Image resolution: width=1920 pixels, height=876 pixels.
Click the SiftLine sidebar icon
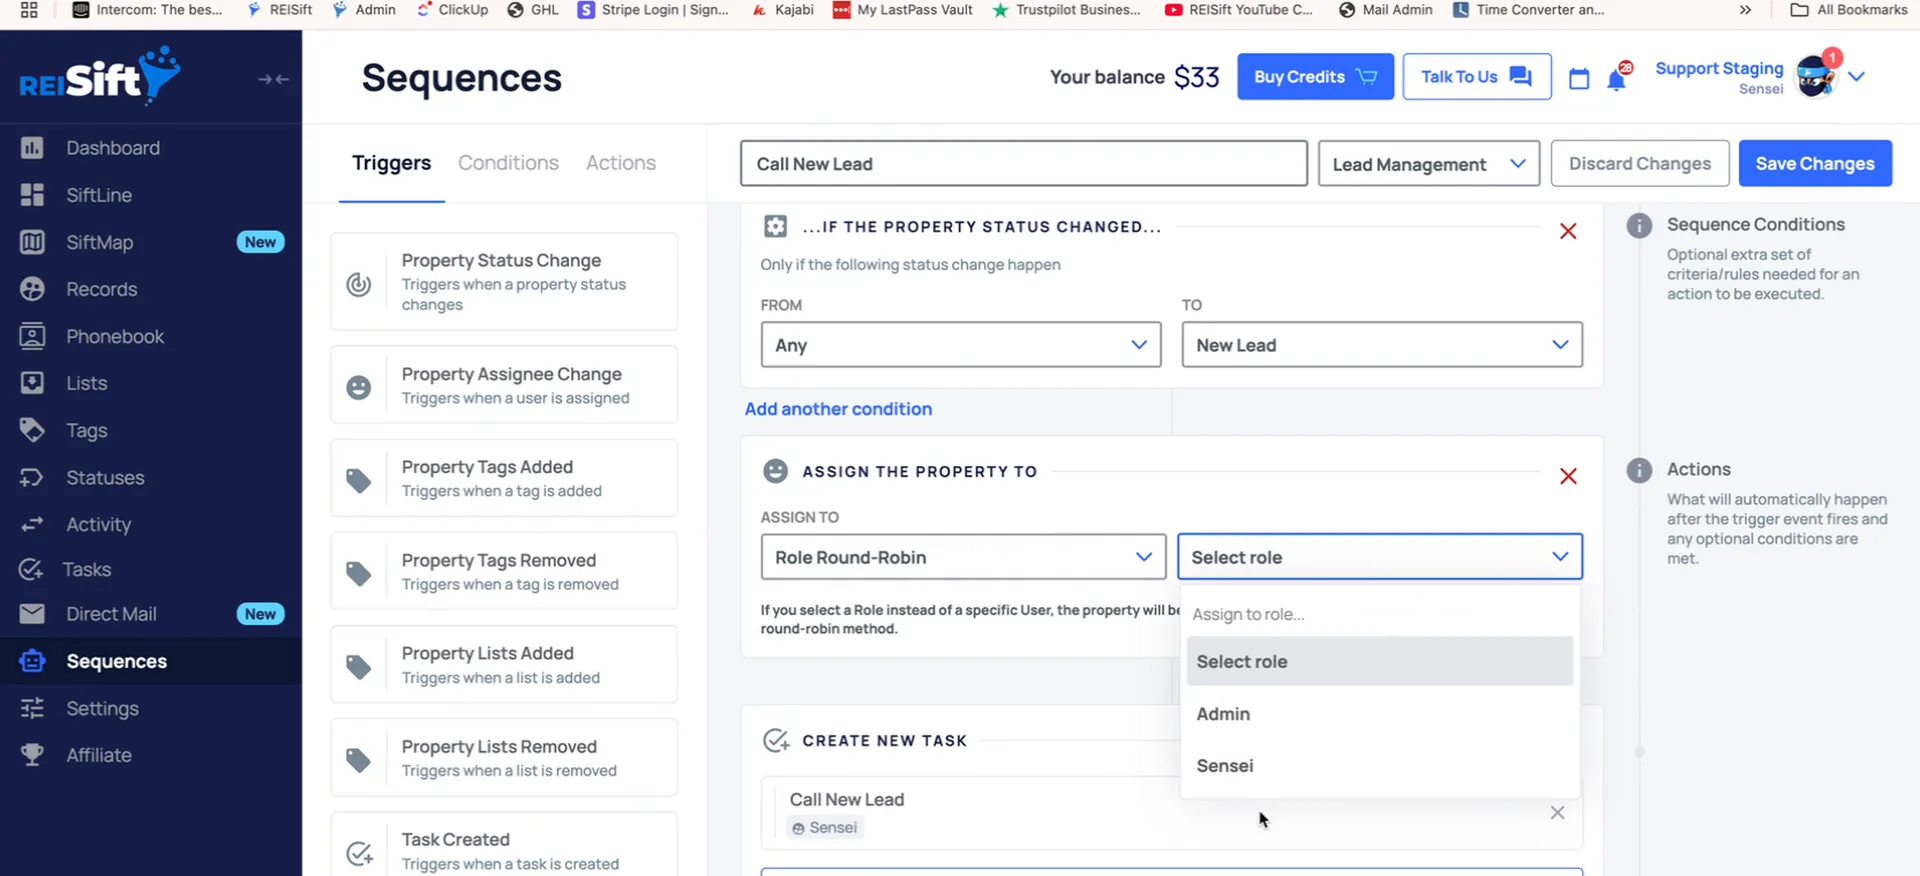[x=32, y=195]
